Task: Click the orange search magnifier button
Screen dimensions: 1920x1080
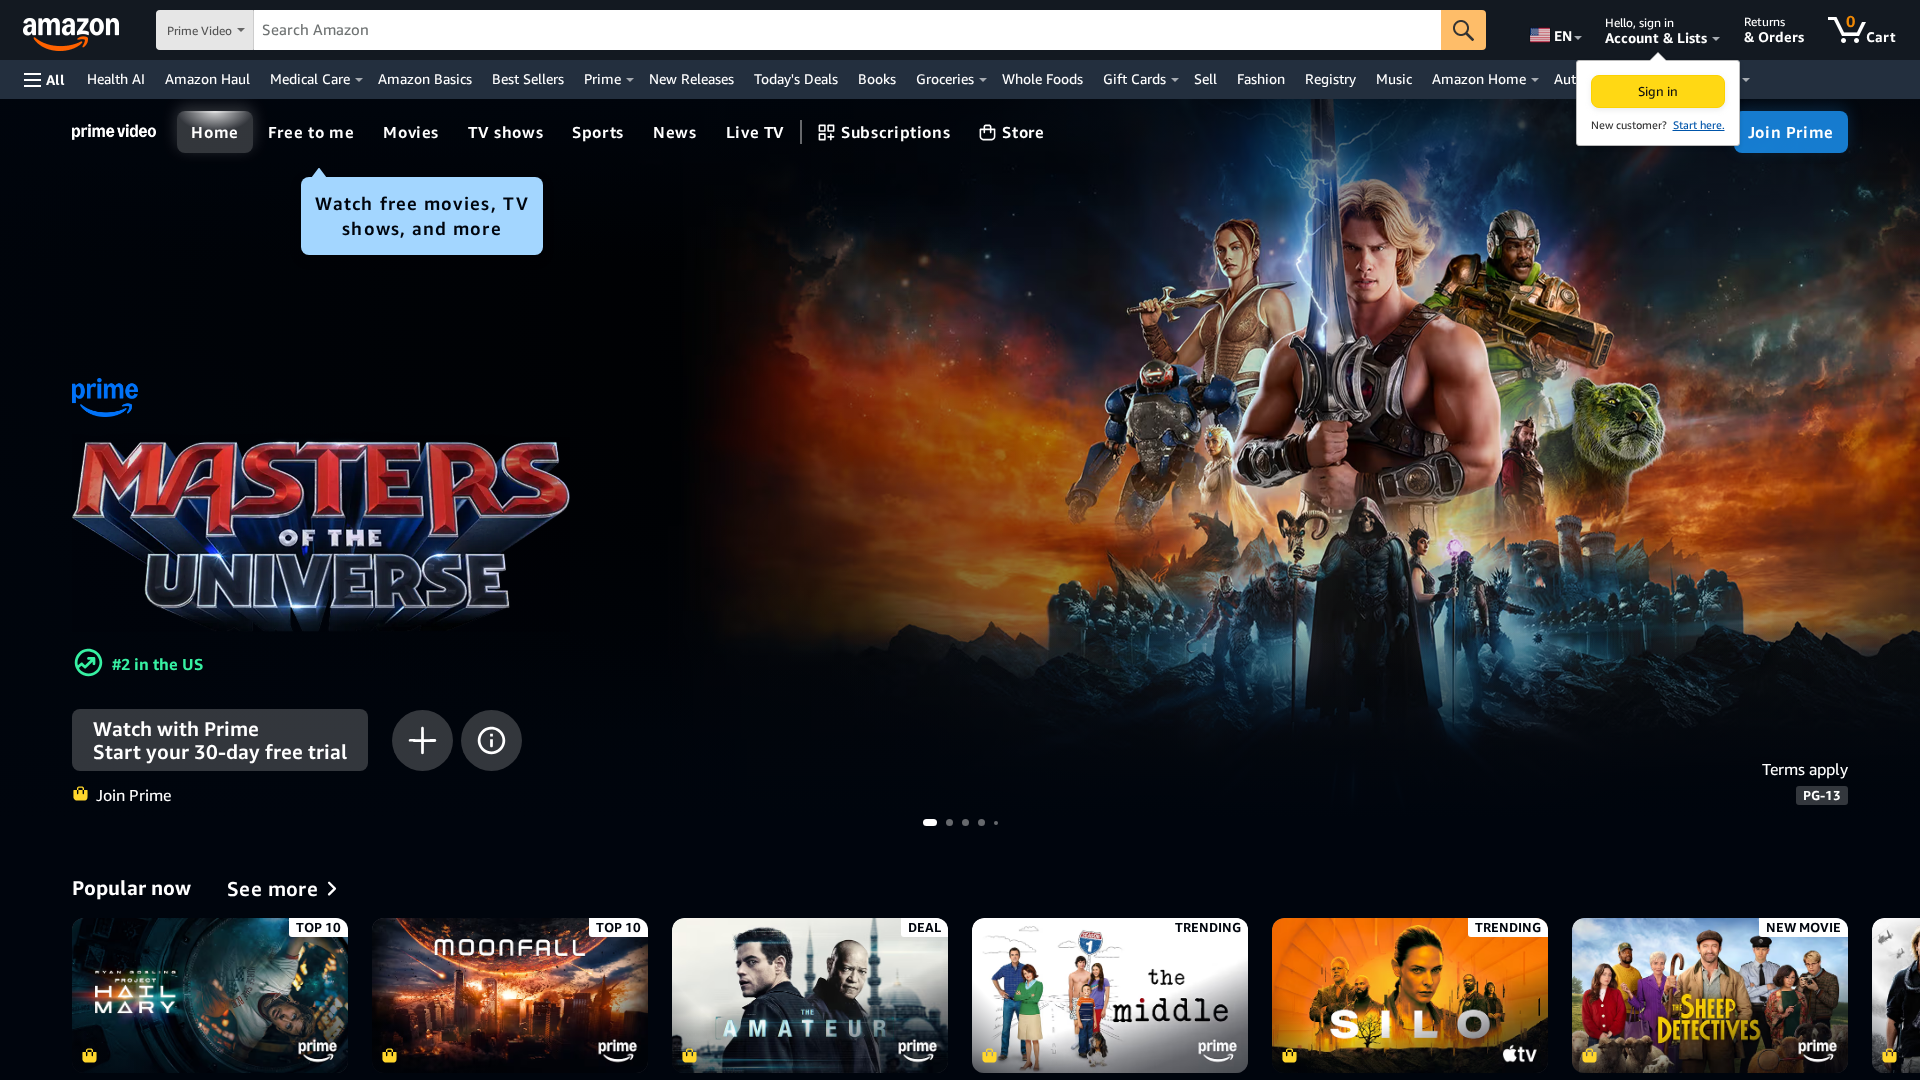Action: point(1463,30)
